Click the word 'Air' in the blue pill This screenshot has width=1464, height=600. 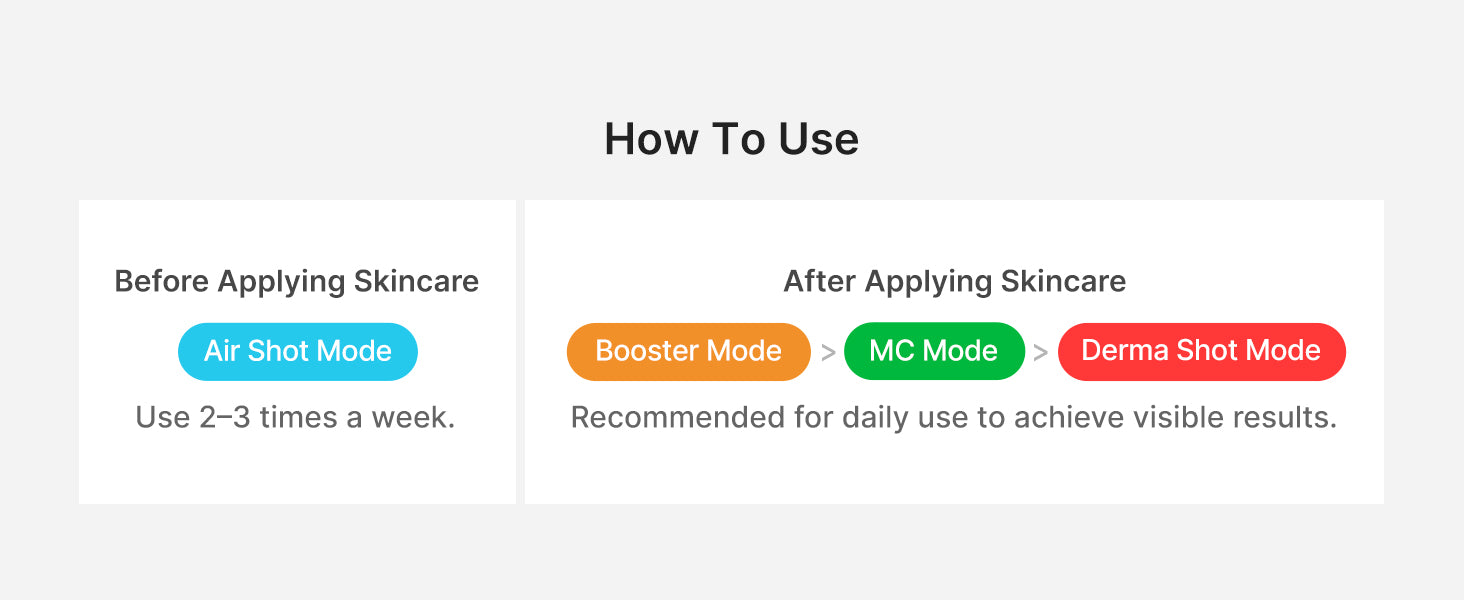pyautogui.click(x=222, y=351)
